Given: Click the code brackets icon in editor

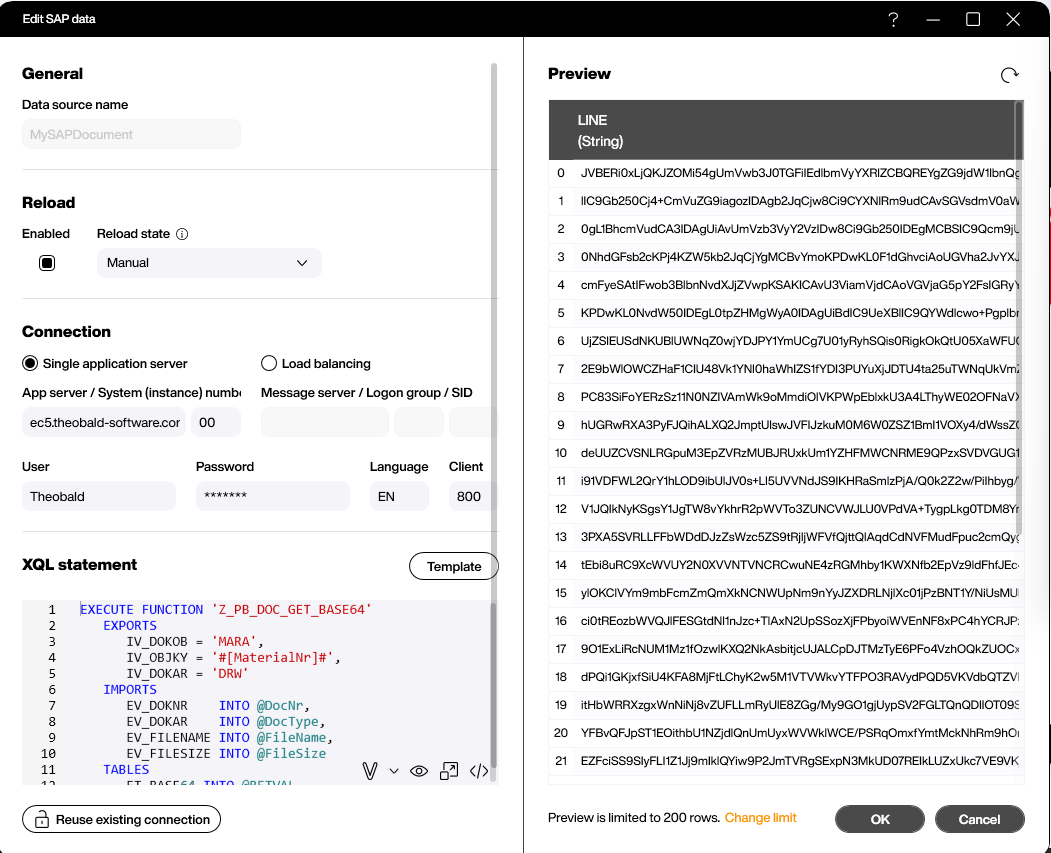Looking at the screenshot, I should (x=479, y=771).
